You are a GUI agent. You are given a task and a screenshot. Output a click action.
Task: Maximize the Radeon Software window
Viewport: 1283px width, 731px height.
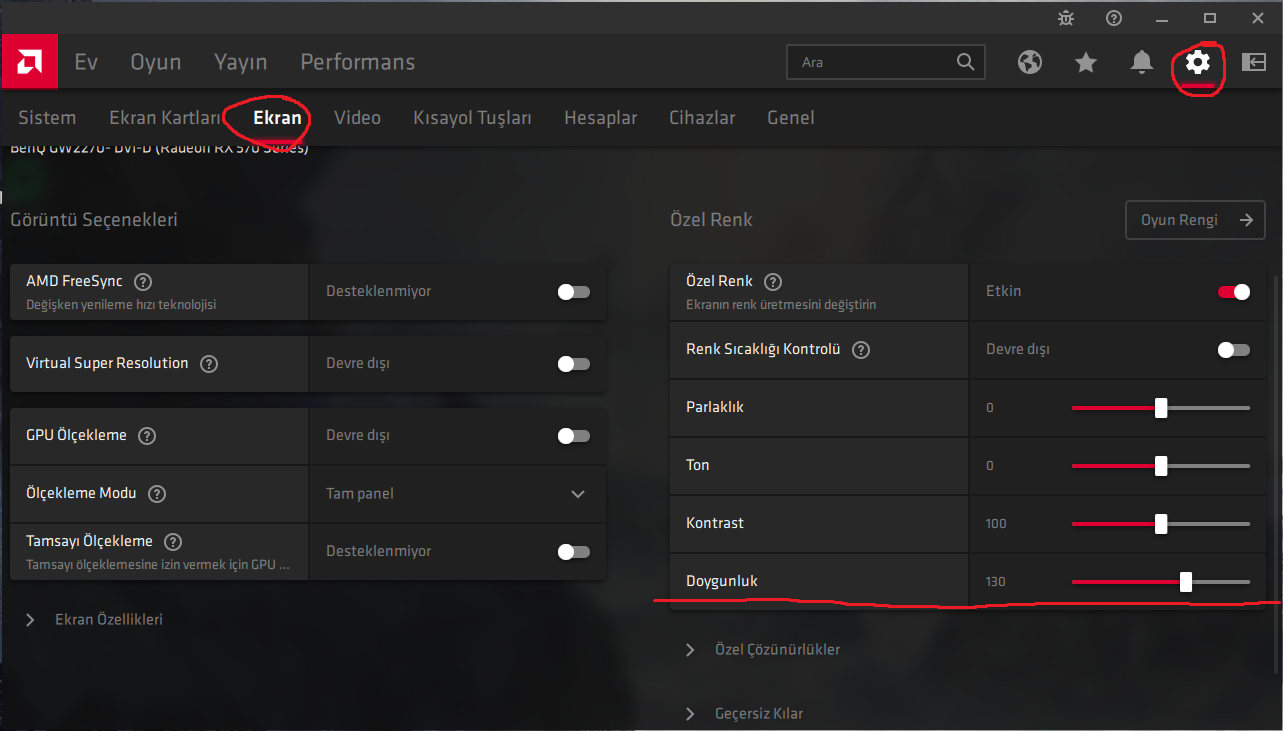[1209, 18]
